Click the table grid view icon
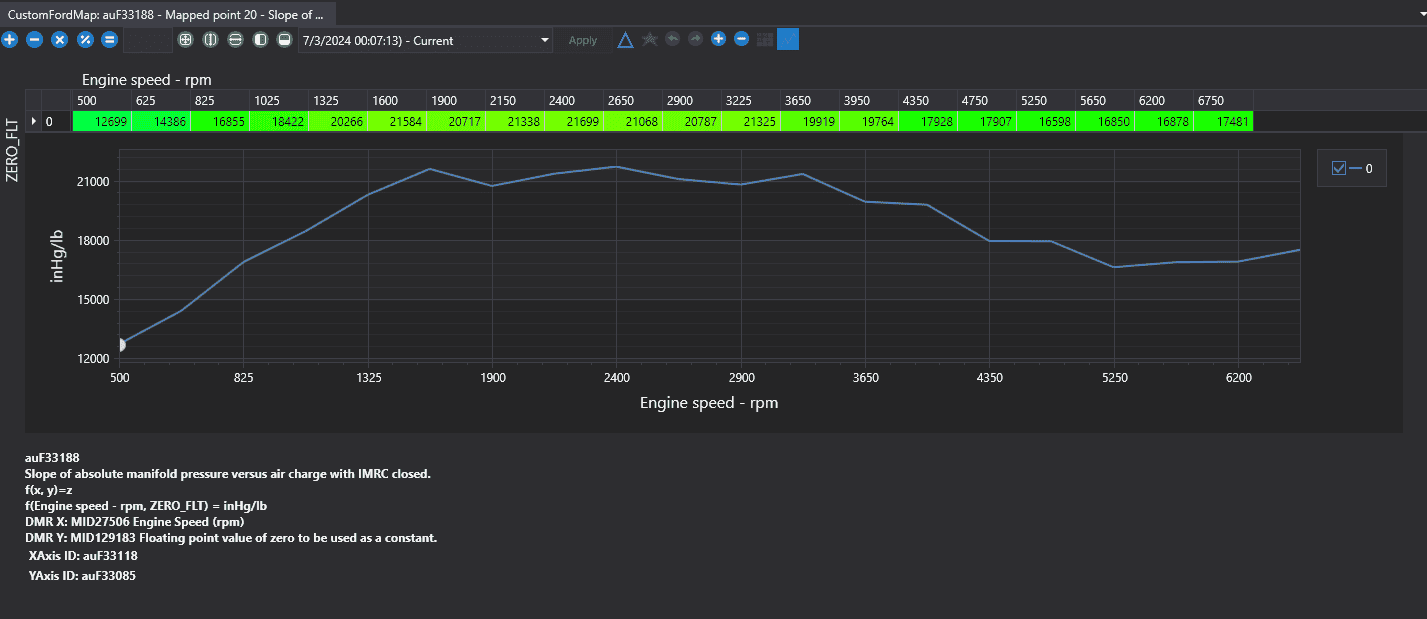Image resolution: width=1427 pixels, height=619 pixels. pos(765,39)
